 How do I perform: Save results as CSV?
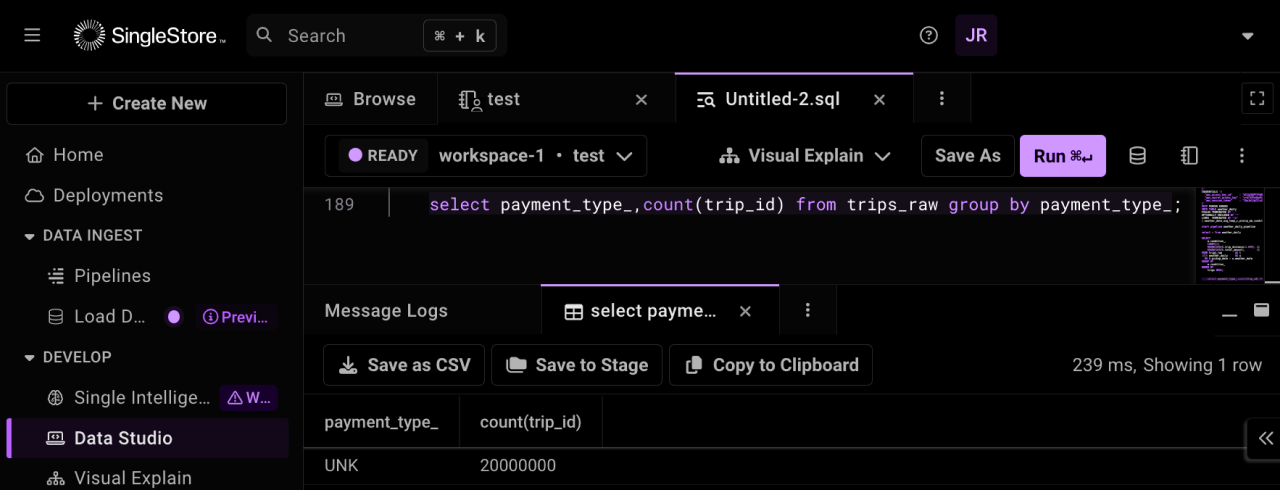404,365
